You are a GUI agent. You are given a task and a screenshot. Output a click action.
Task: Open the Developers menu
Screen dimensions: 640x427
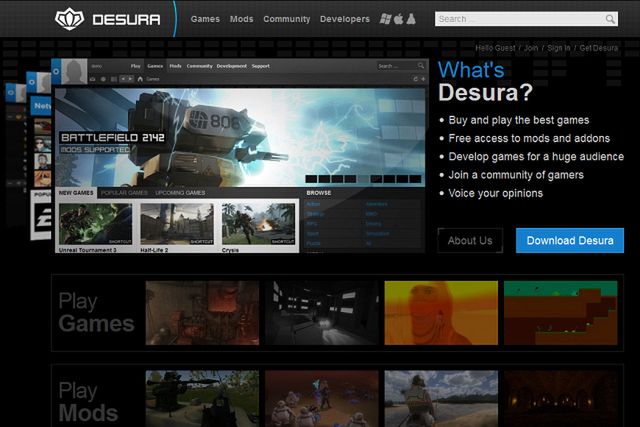click(345, 19)
